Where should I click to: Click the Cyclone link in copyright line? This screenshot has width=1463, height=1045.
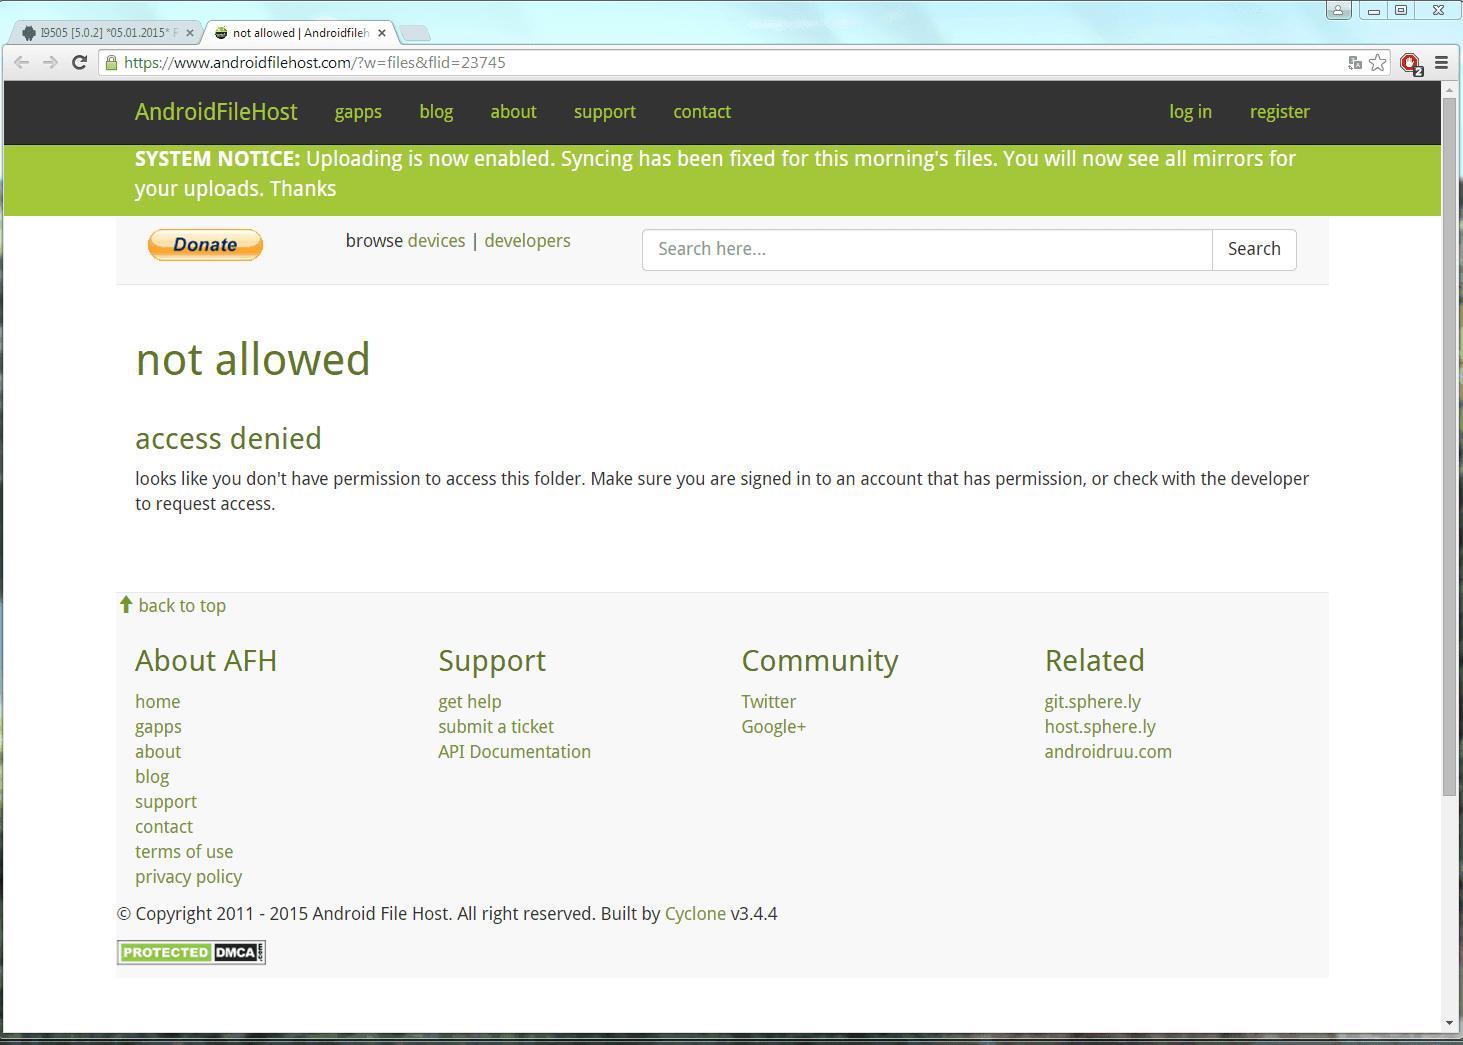point(695,914)
